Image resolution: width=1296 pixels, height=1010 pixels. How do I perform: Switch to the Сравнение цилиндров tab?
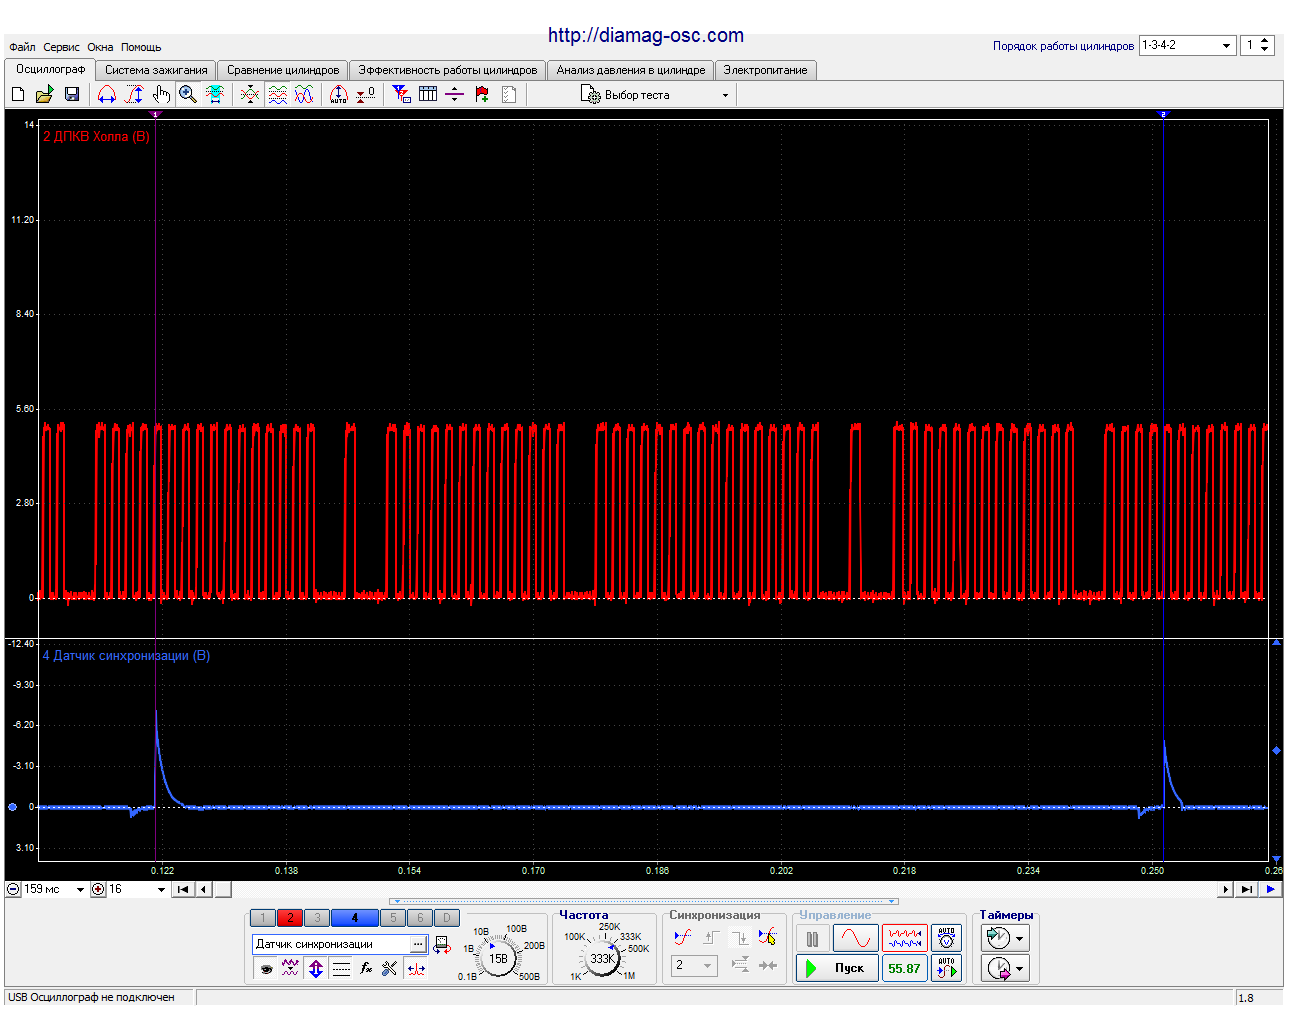click(283, 70)
